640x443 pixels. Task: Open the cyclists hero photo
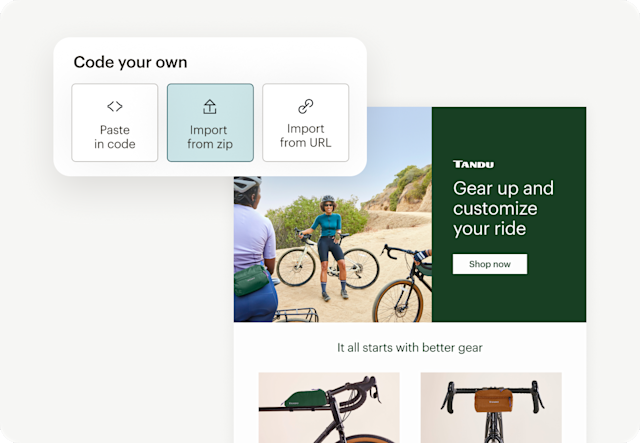333,249
